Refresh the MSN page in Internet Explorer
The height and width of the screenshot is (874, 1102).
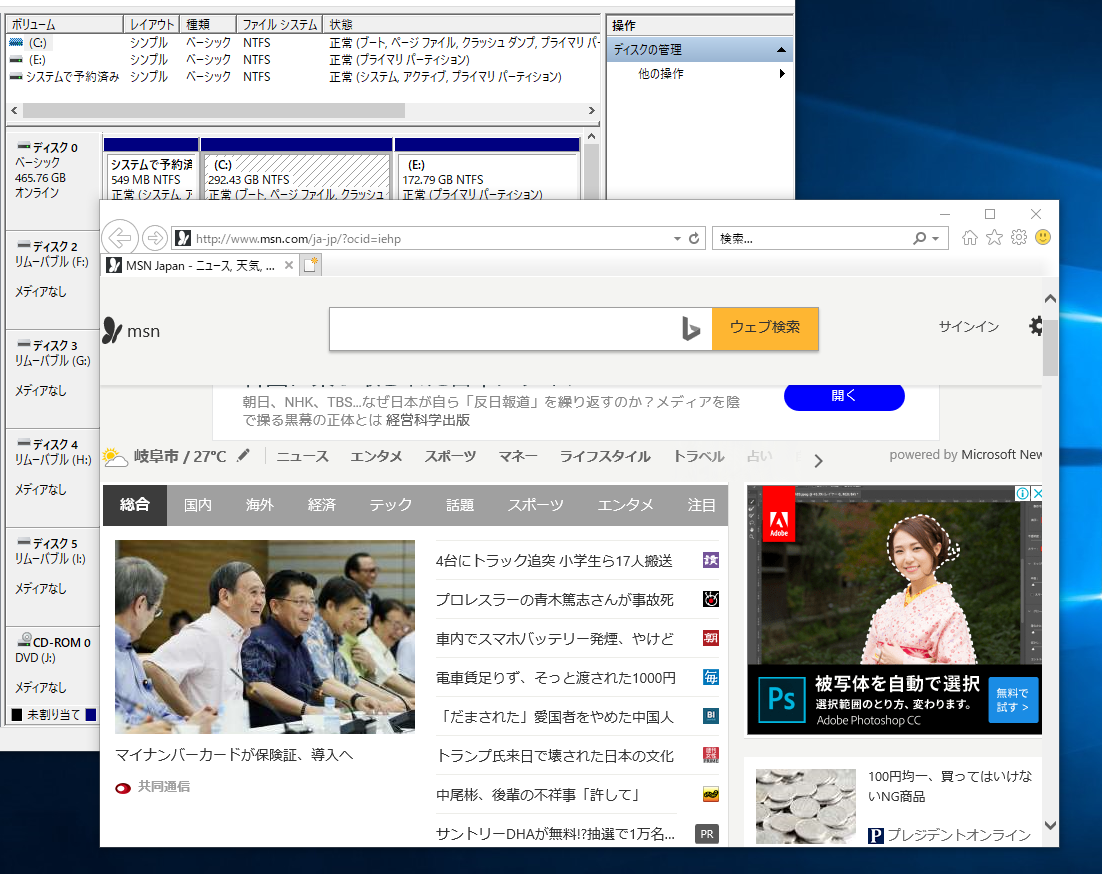tap(694, 238)
